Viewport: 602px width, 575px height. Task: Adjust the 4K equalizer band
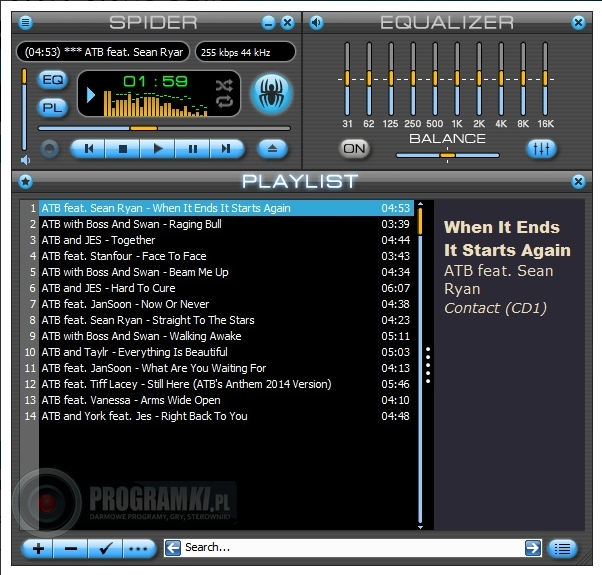click(x=501, y=79)
